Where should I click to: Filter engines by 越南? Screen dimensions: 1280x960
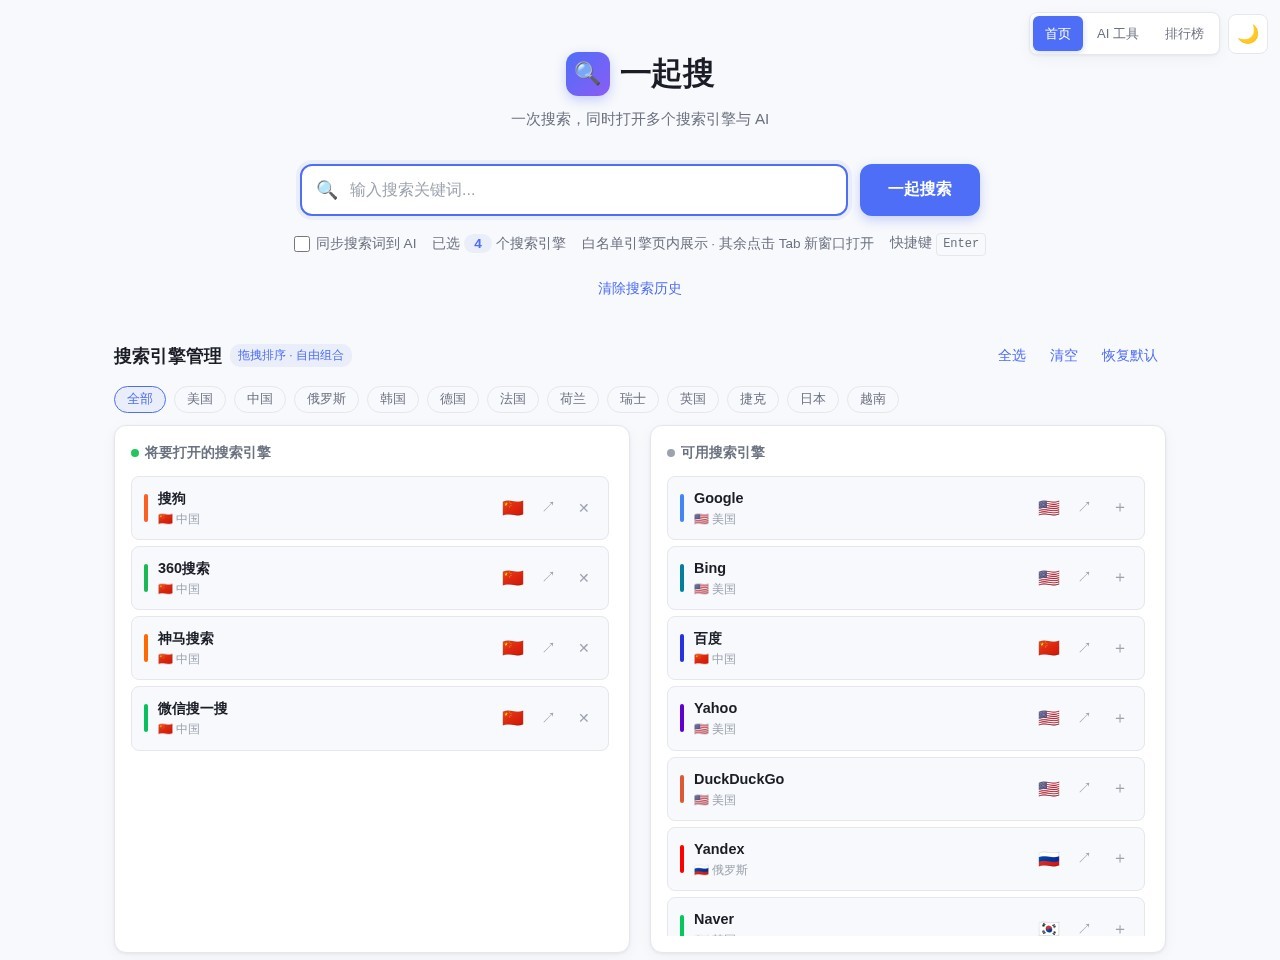click(873, 399)
